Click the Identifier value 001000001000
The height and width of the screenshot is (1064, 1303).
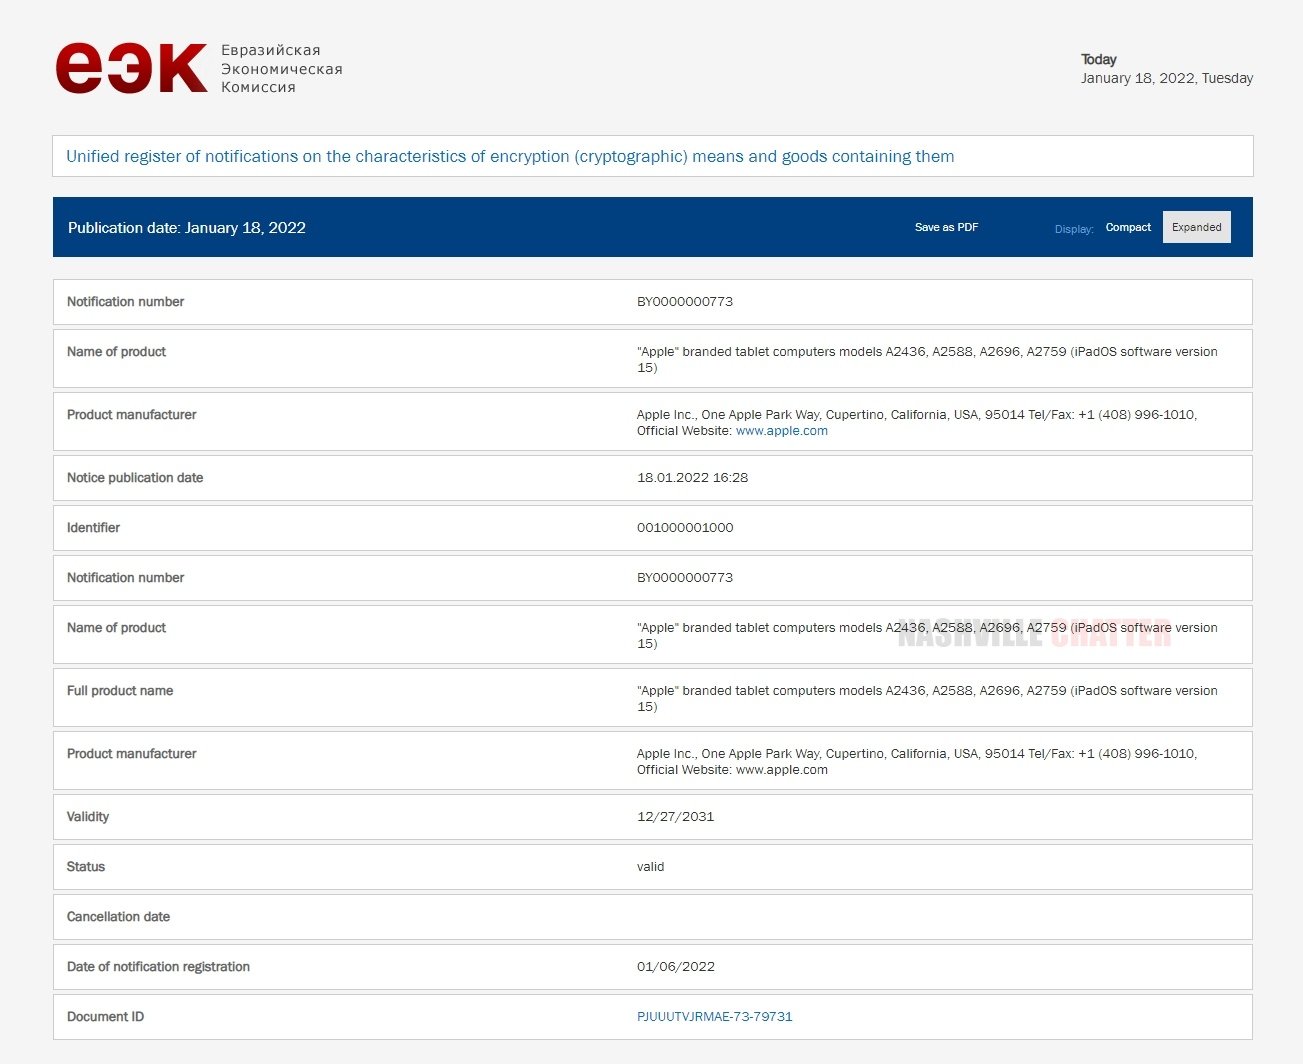point(685,528)
